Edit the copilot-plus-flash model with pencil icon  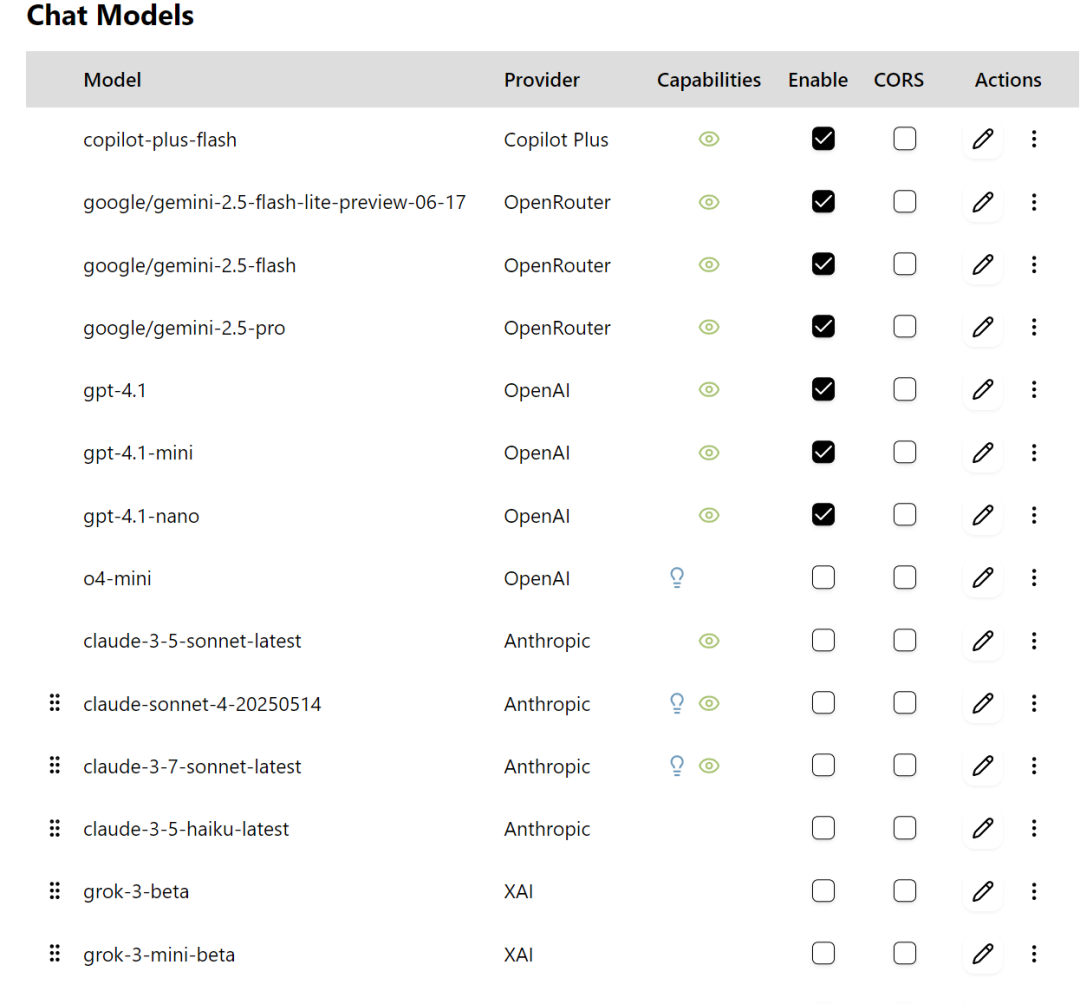coord(982,139)
